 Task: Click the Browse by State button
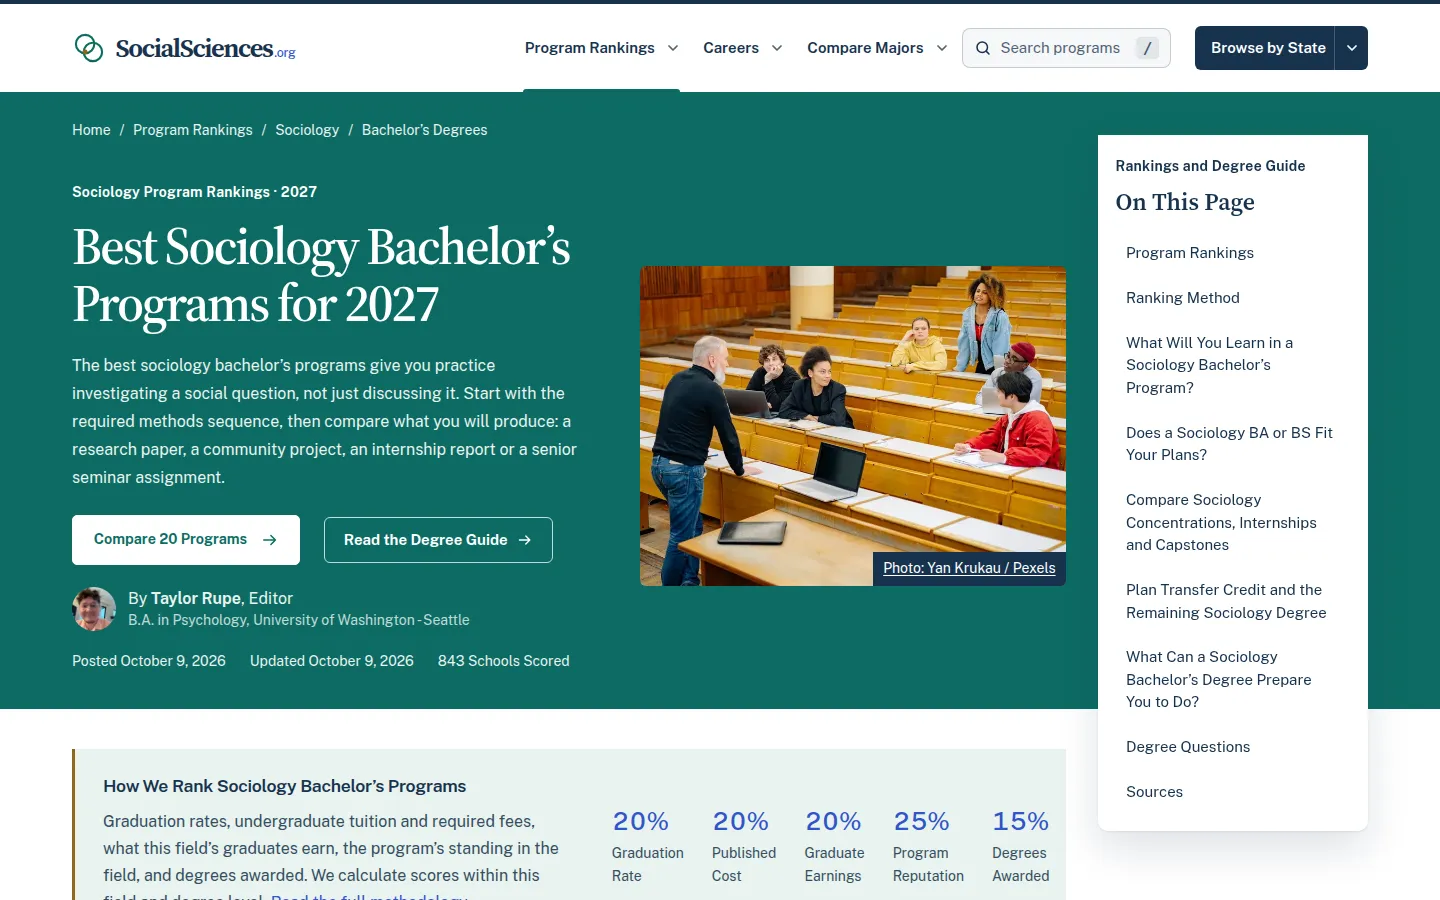click(x=1265, y=48)
